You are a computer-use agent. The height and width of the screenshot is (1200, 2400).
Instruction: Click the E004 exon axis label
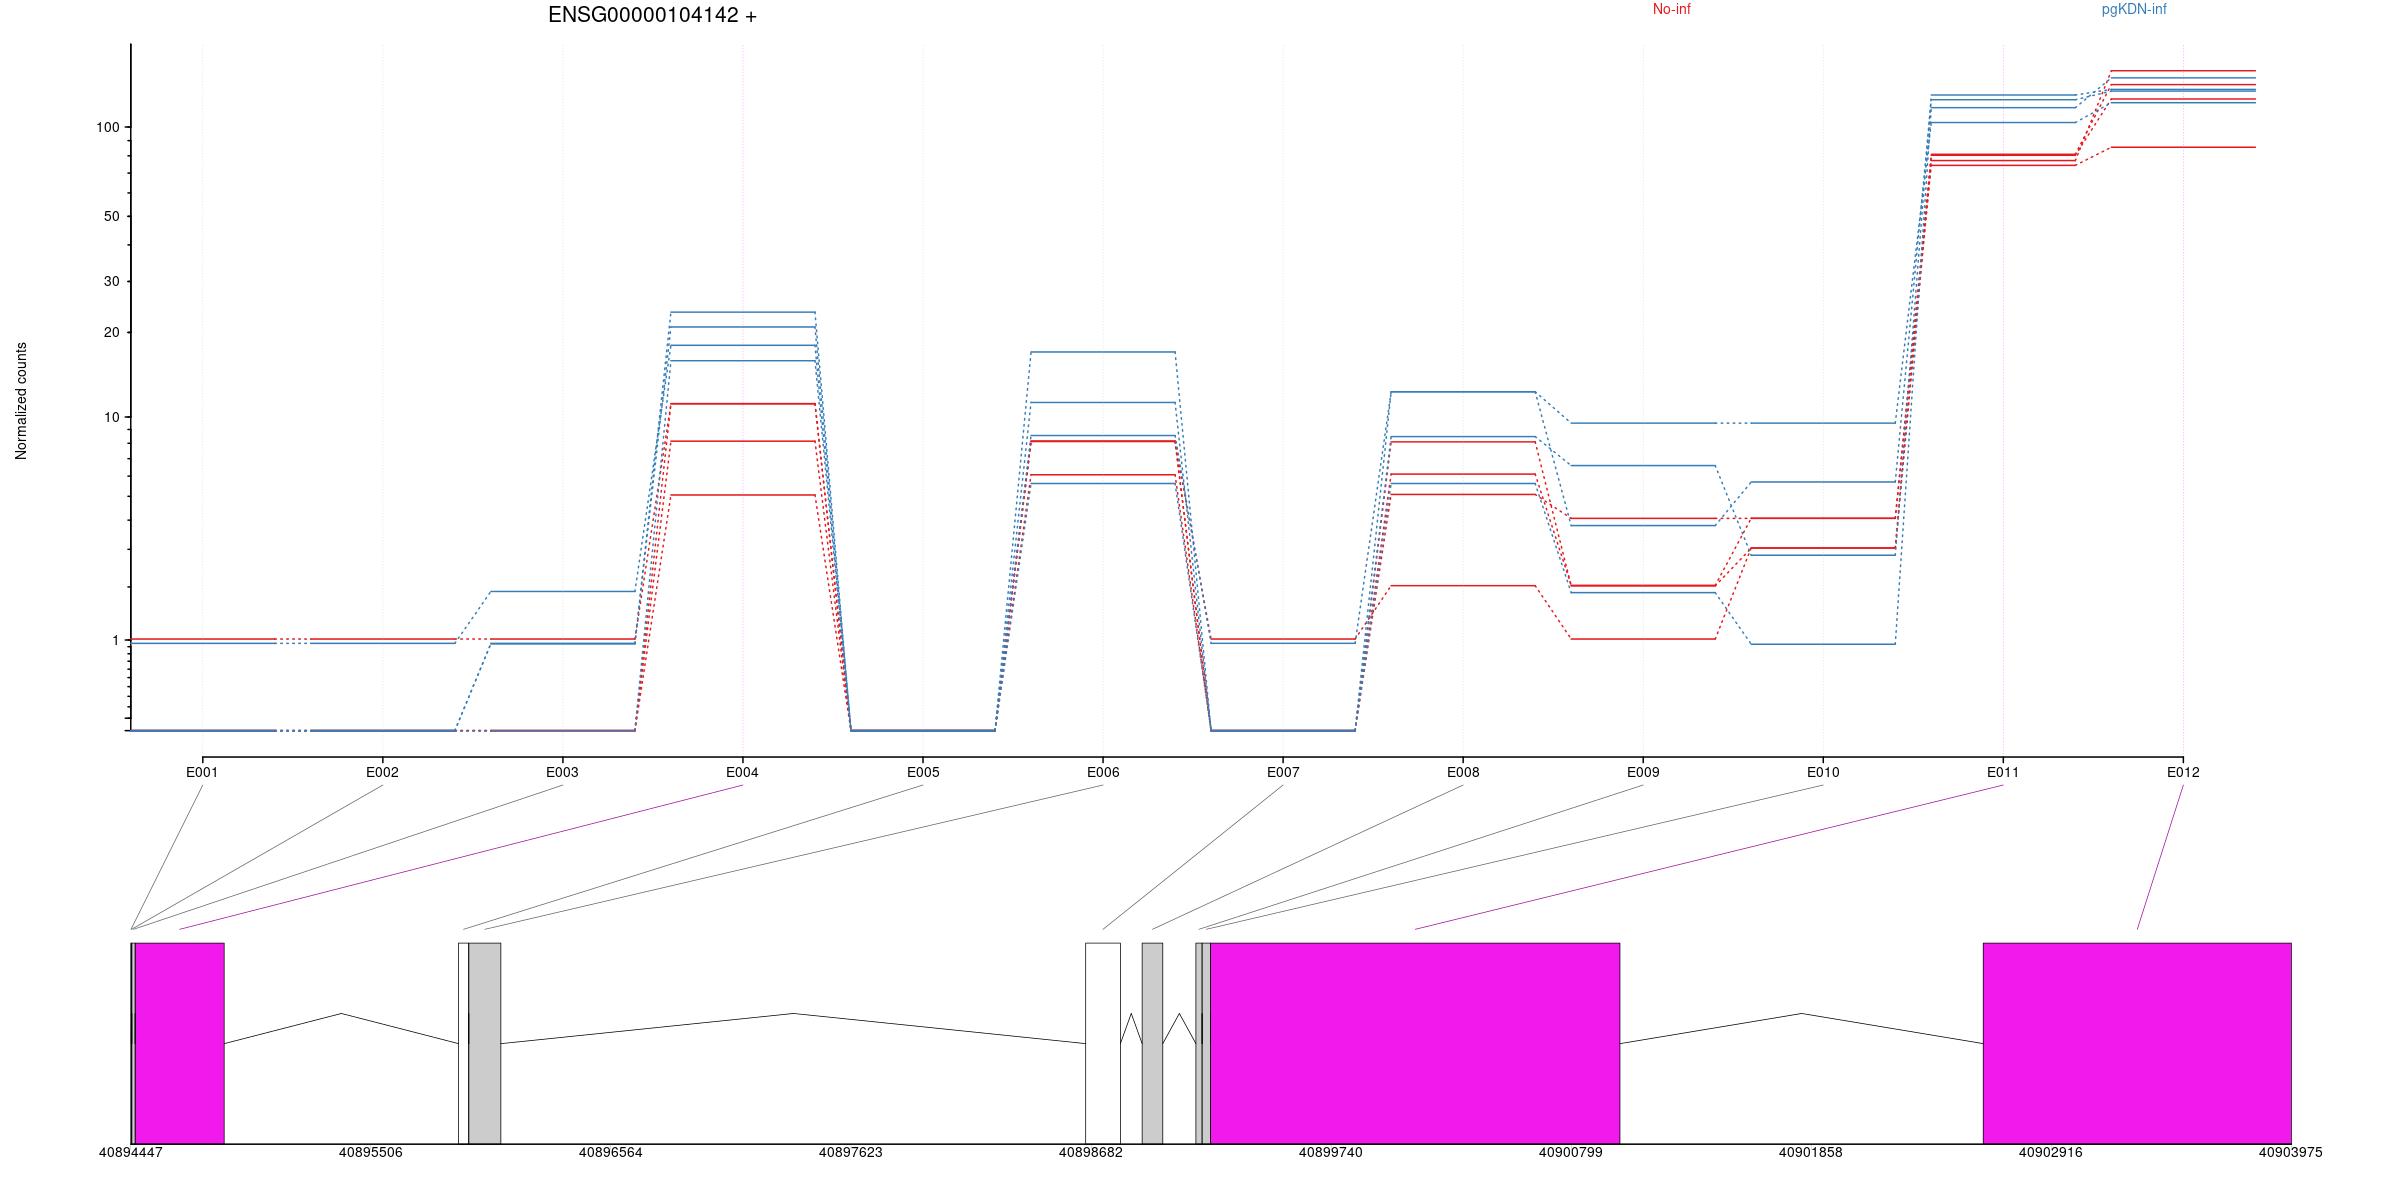click(742, 772)
